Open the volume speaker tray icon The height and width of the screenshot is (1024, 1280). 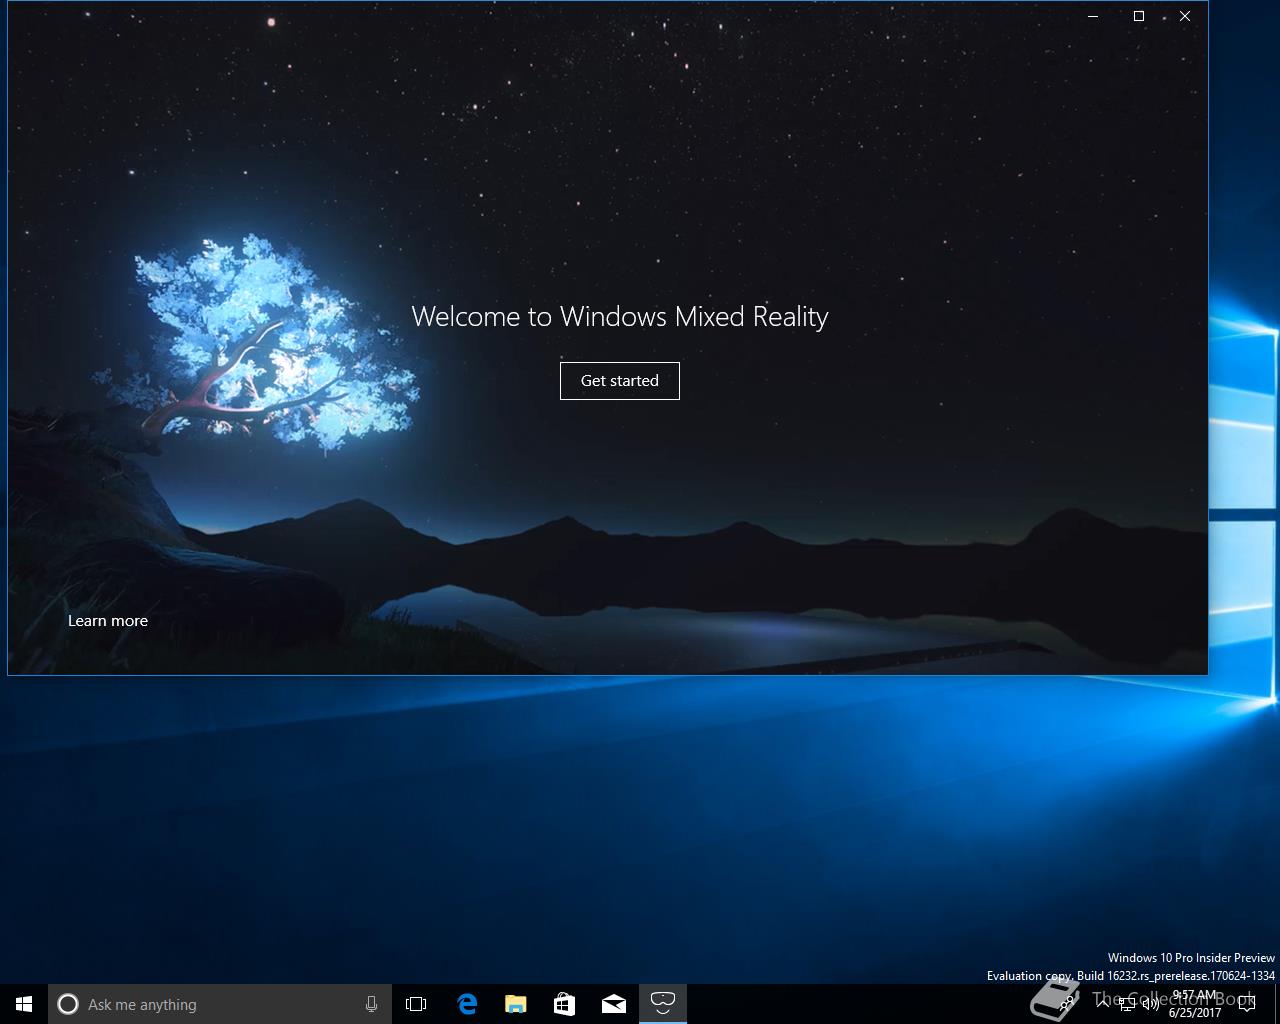coord(1151,1004)
